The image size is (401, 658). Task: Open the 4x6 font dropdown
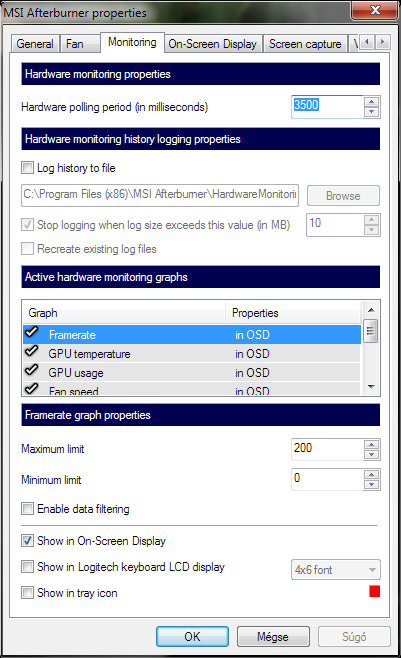click(336, 570)
